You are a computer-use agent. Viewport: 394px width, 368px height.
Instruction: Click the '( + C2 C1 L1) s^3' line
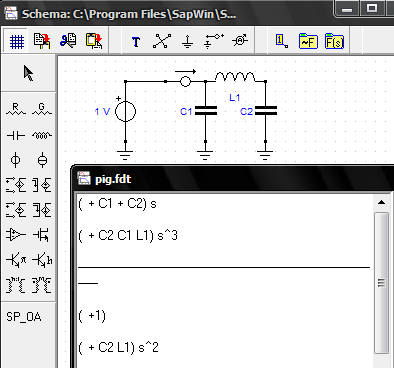point(128,236)
